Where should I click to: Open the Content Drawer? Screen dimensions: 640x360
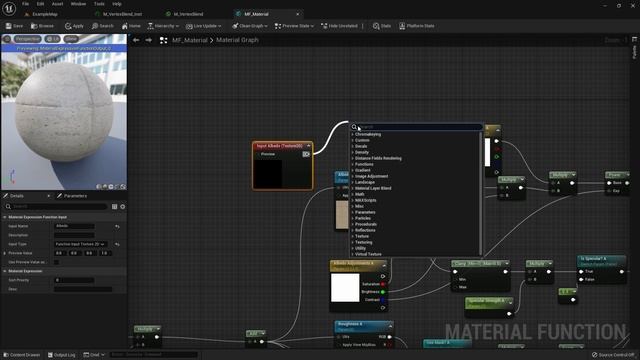[x=22, y=355]
